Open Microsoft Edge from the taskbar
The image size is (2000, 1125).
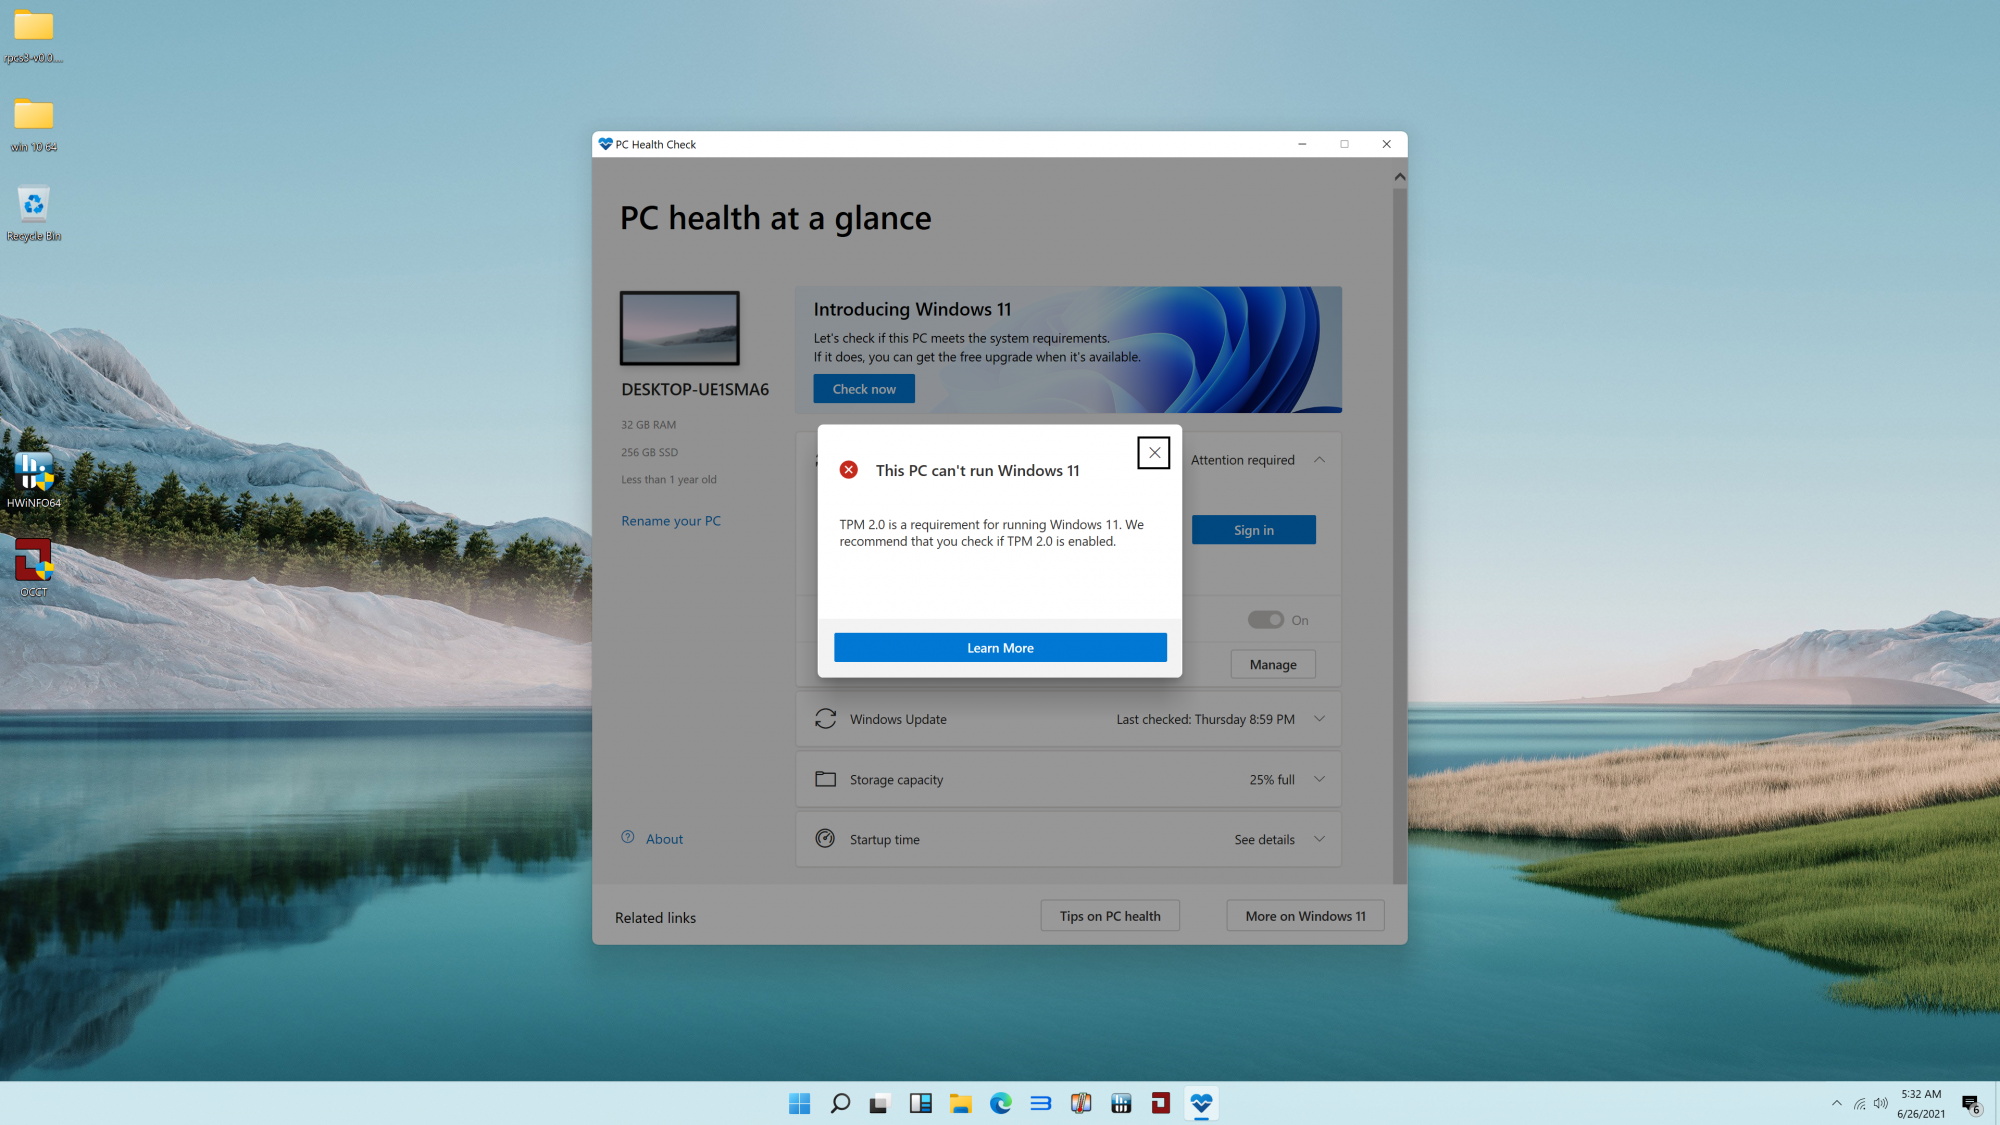[x=1000, y=1103]
